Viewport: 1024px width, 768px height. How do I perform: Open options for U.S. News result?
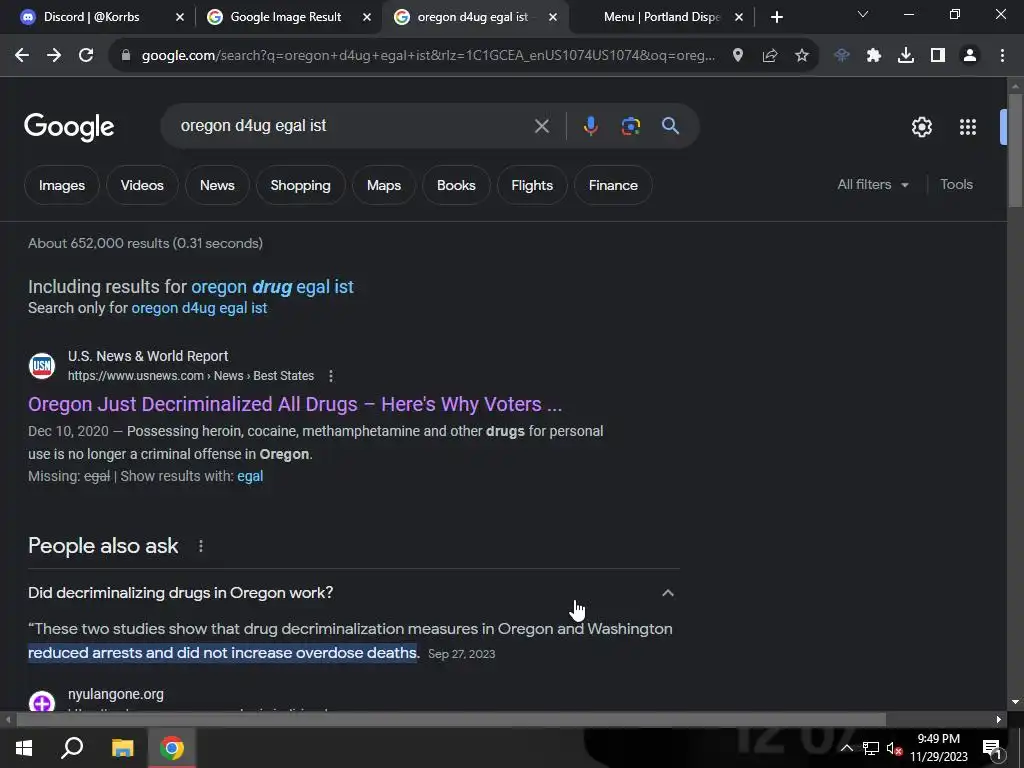click(331, 376)
